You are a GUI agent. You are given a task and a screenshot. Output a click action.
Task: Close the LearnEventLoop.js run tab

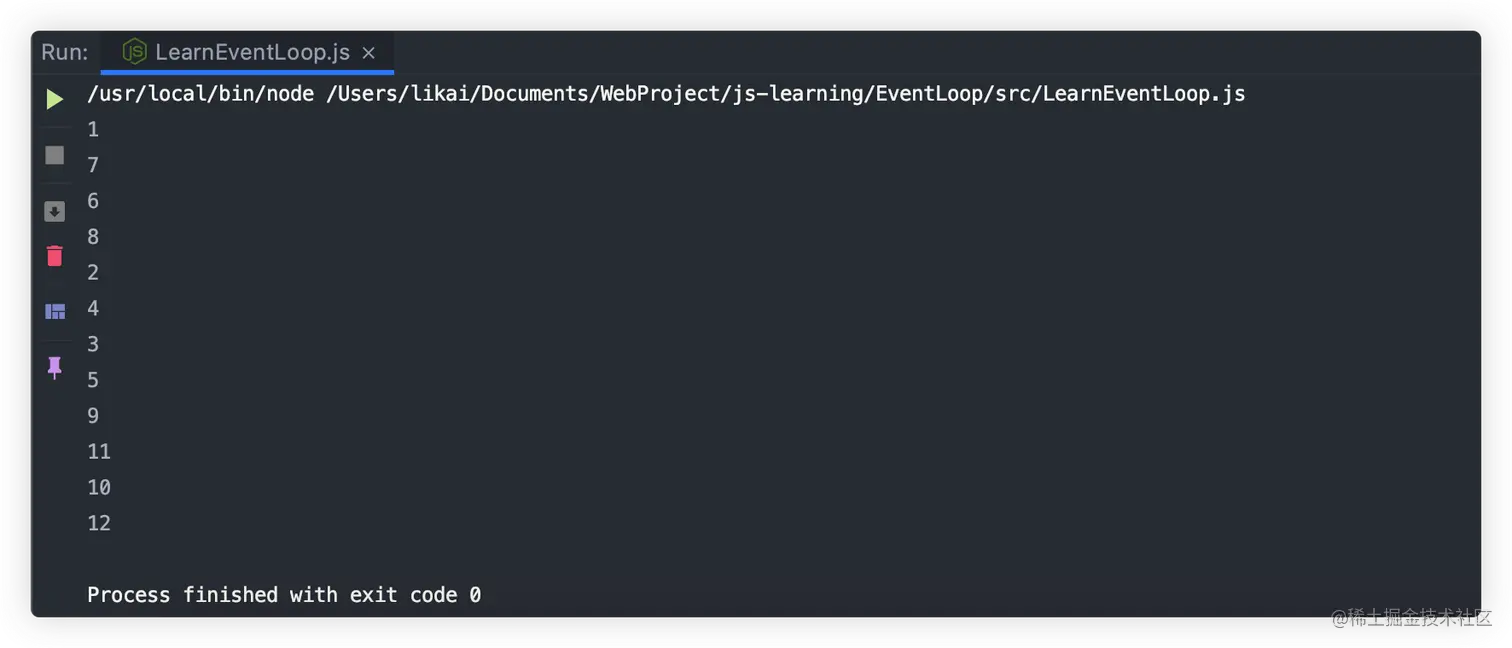tap(369, 53)
